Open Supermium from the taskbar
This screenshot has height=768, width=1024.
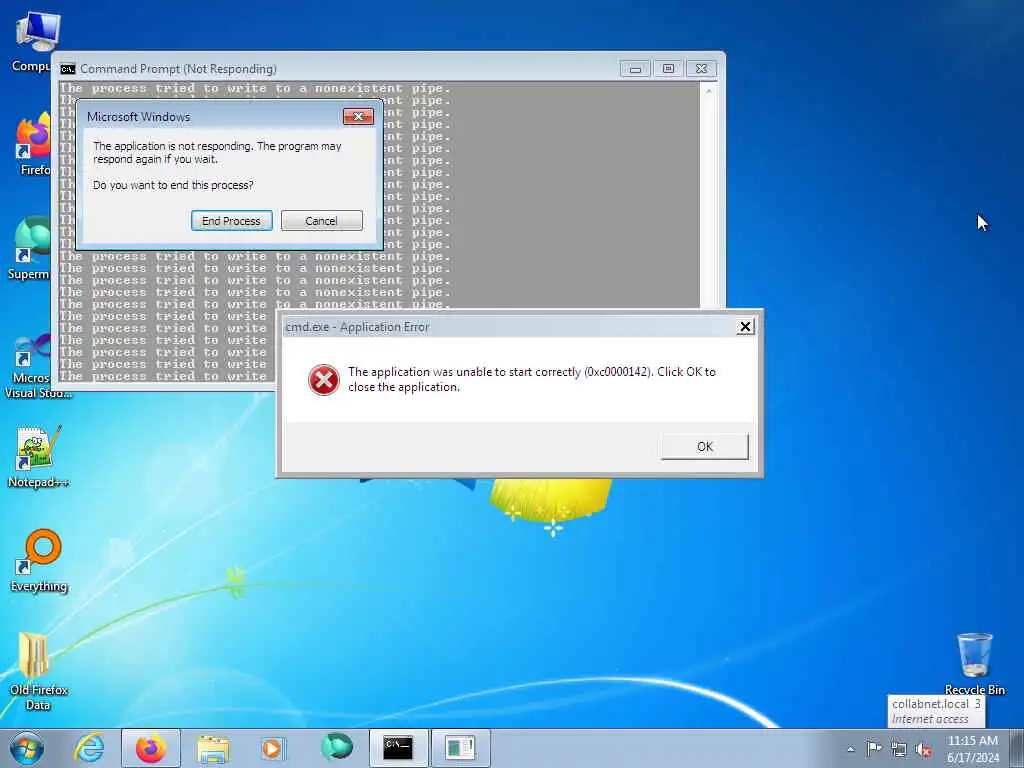[336, 748]
